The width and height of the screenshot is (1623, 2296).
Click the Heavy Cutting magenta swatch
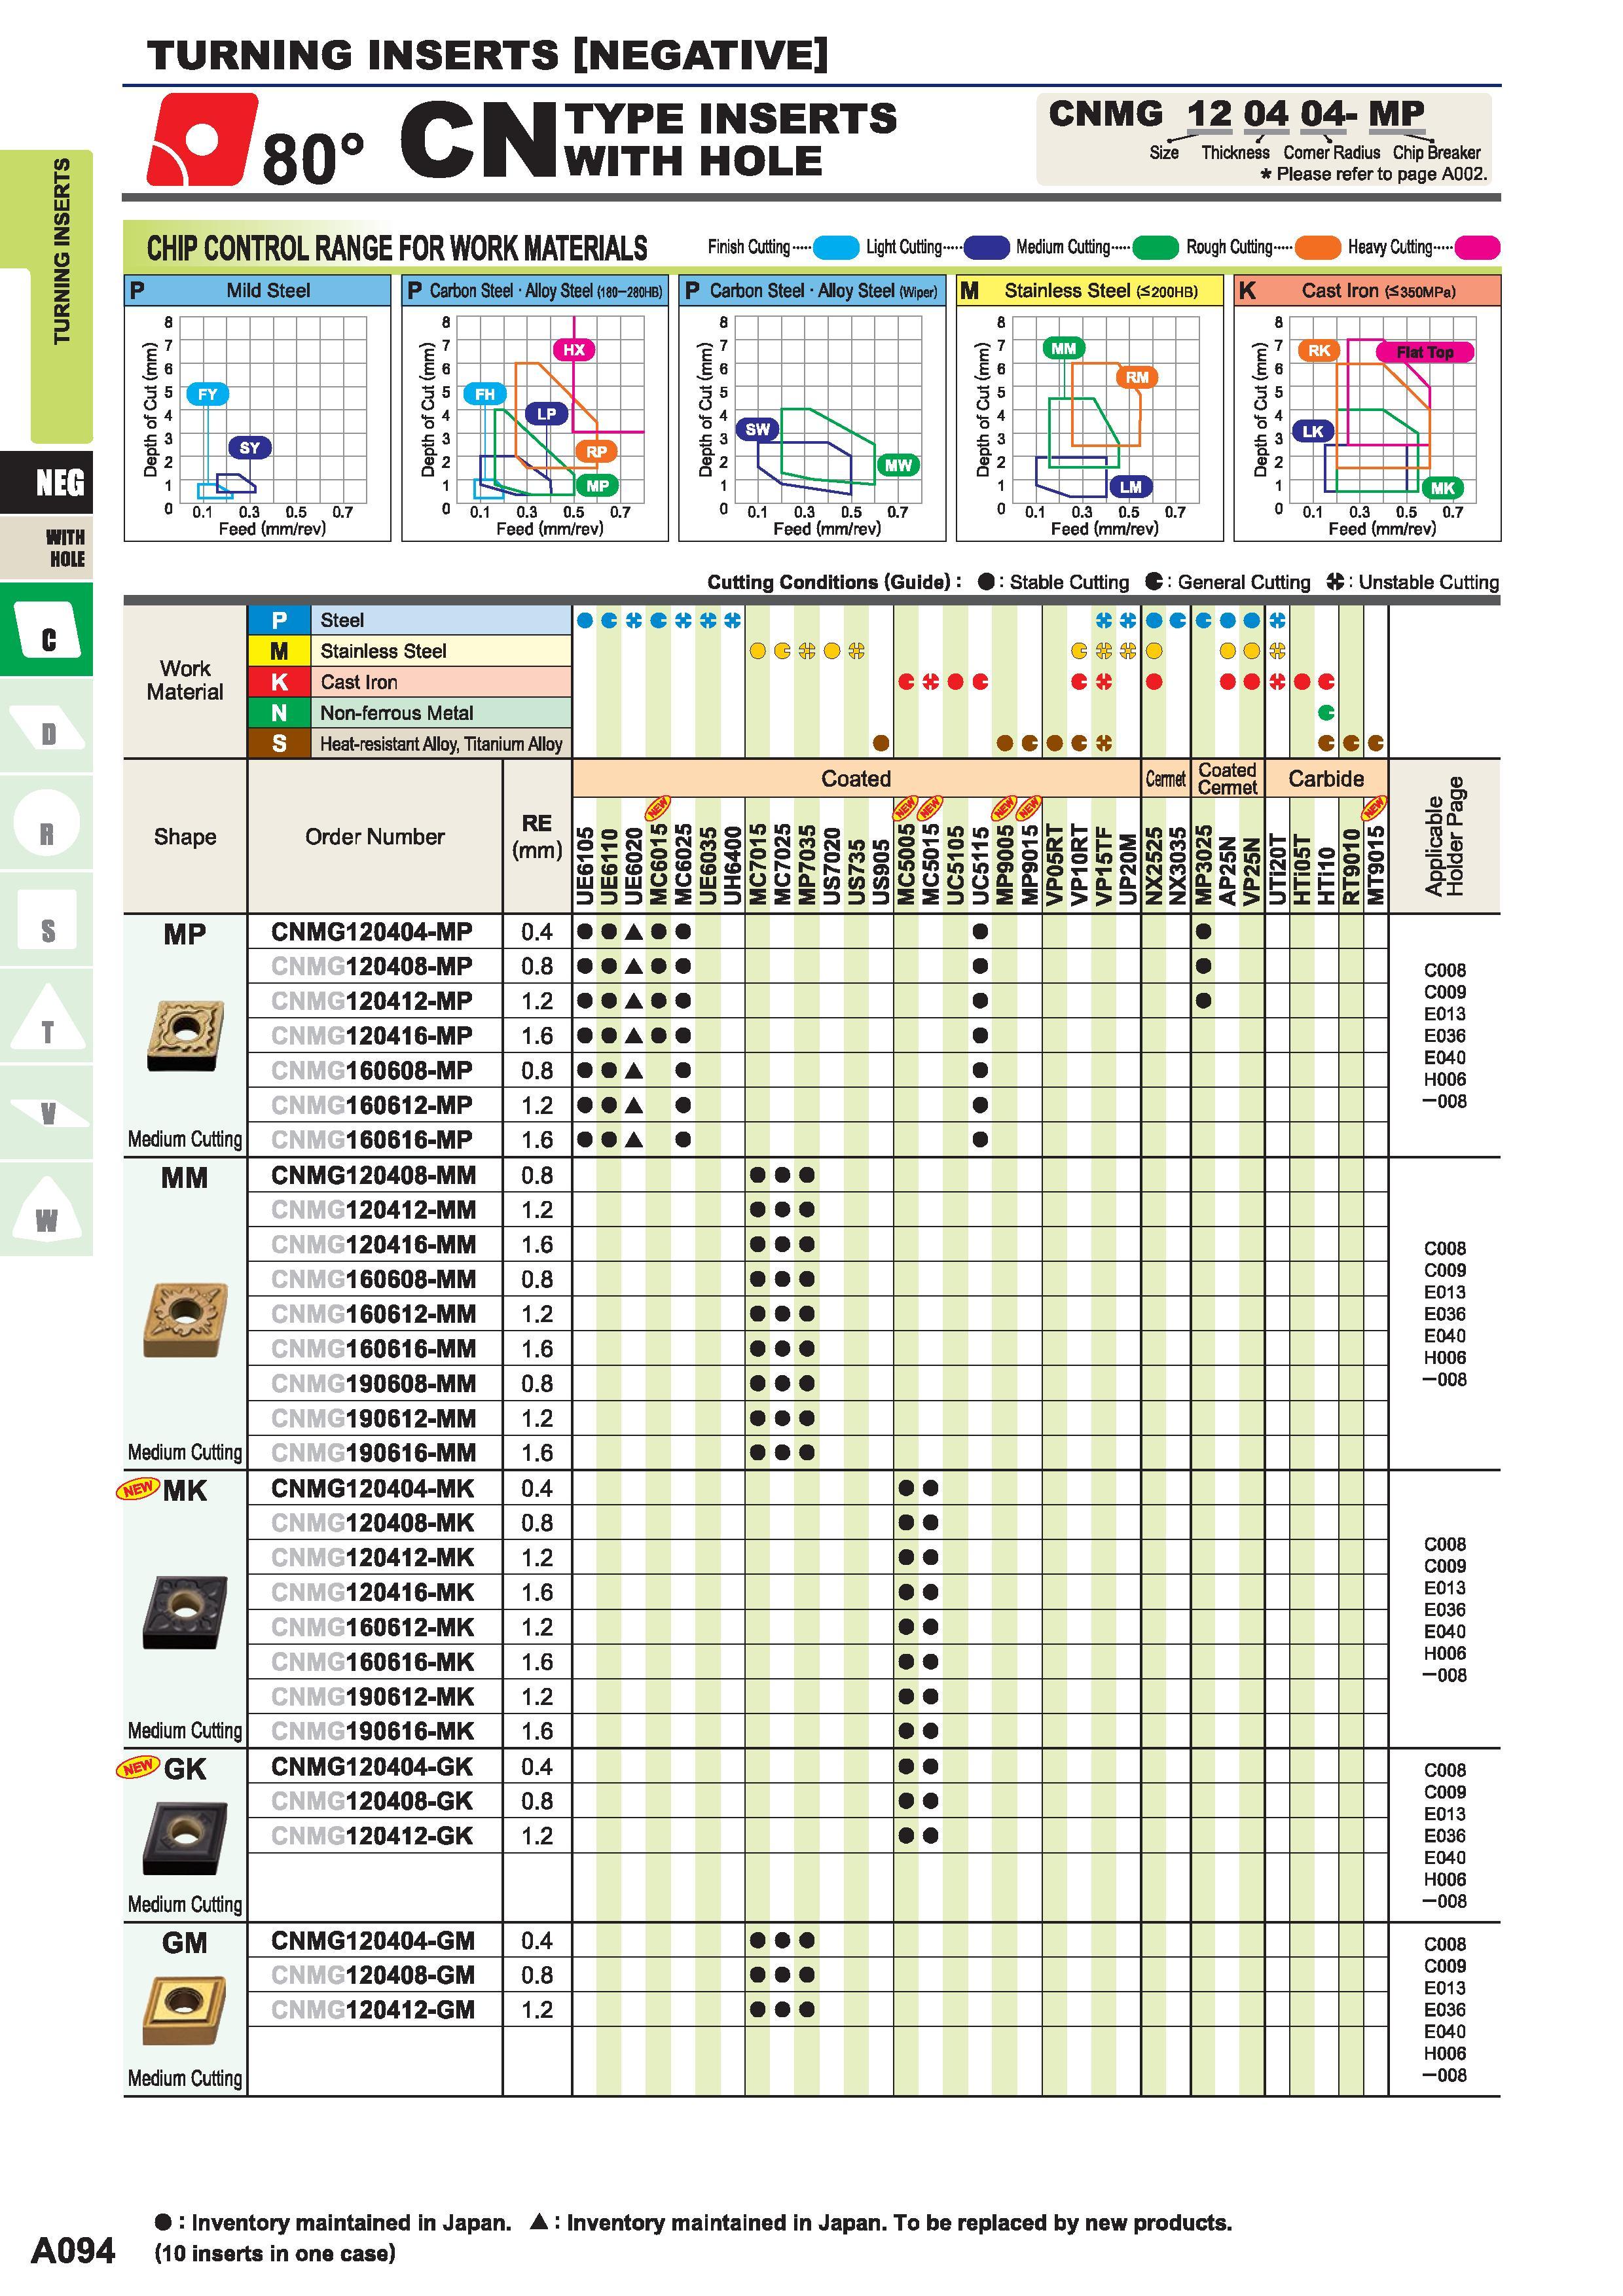tap(1477, 247)
